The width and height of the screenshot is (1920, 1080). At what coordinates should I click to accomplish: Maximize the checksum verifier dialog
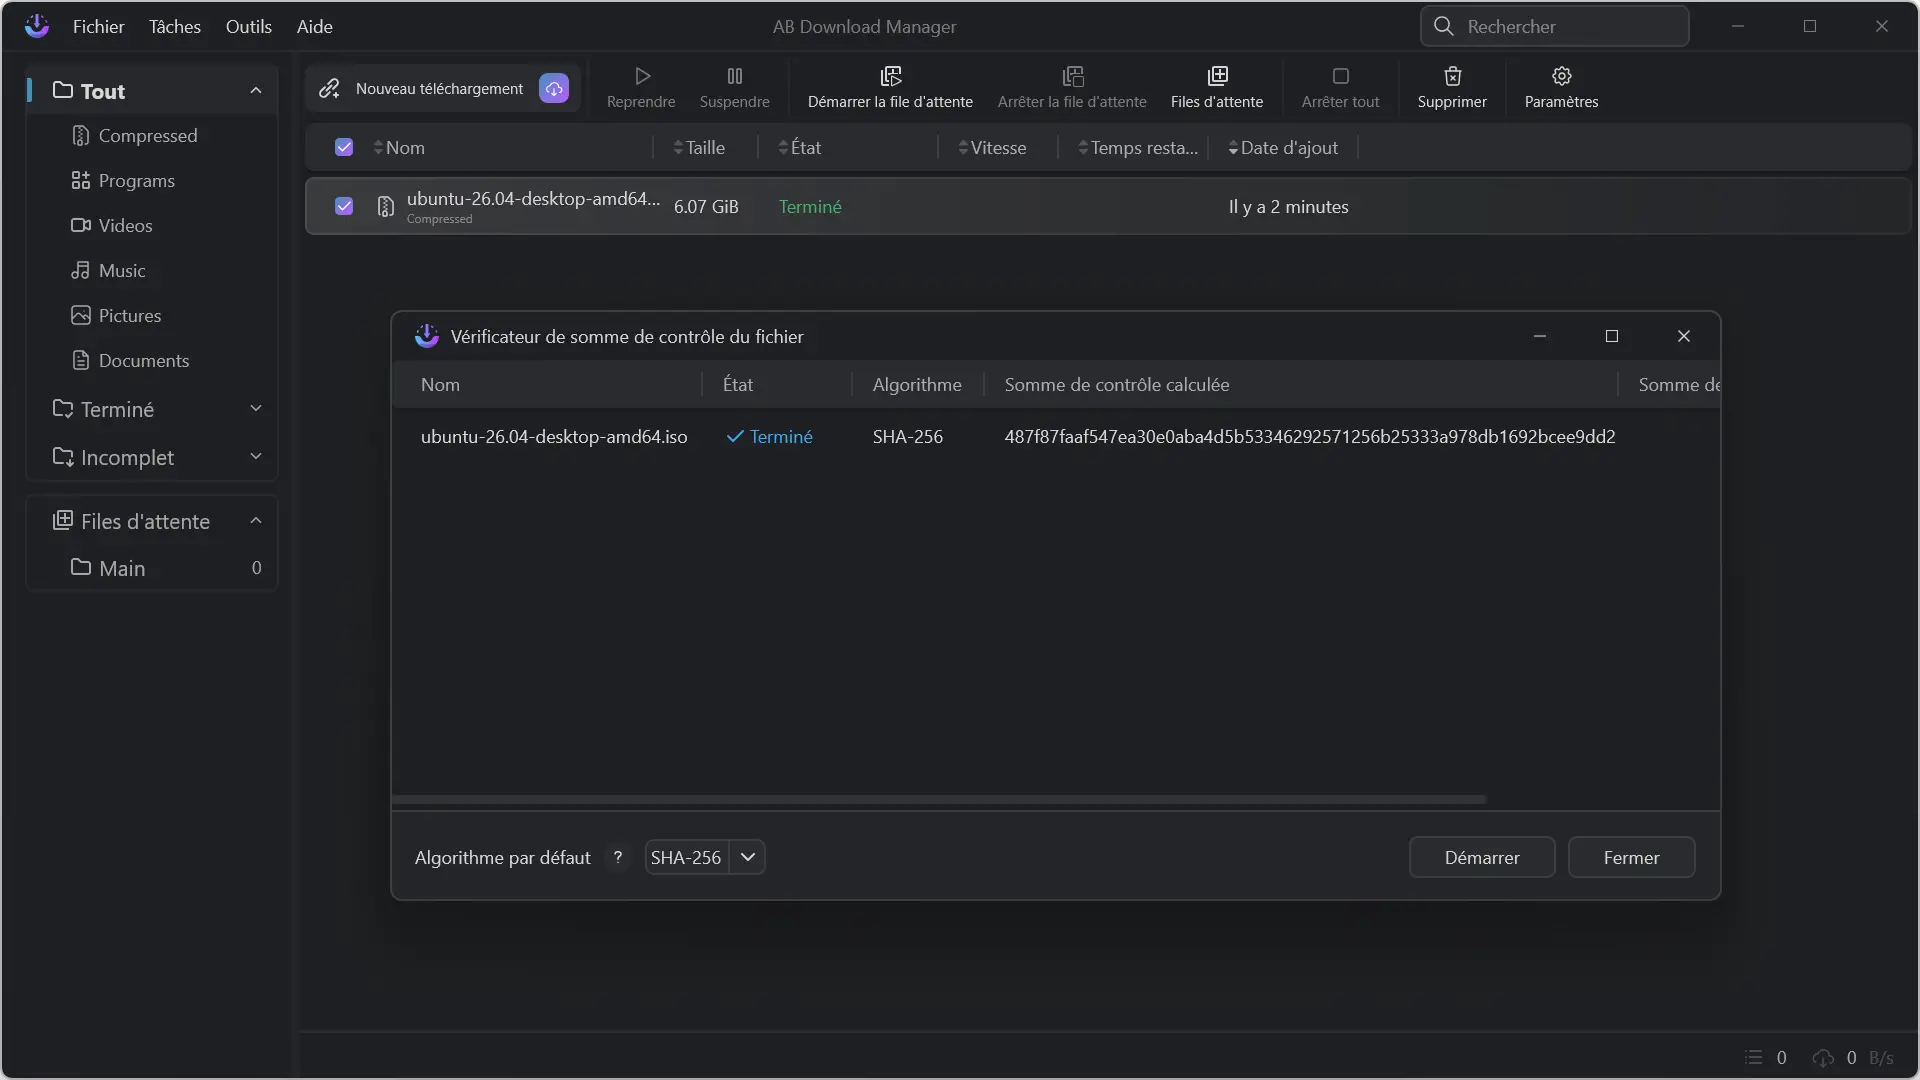[1612, 336]
